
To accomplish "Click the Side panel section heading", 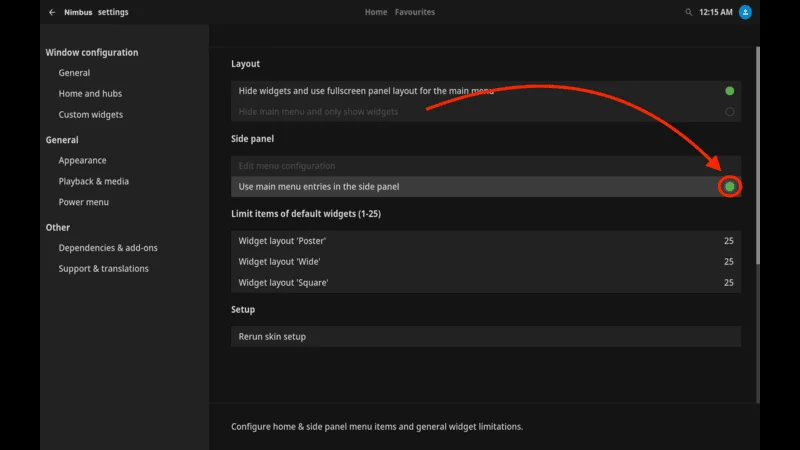I will click(x=253, y=139).
